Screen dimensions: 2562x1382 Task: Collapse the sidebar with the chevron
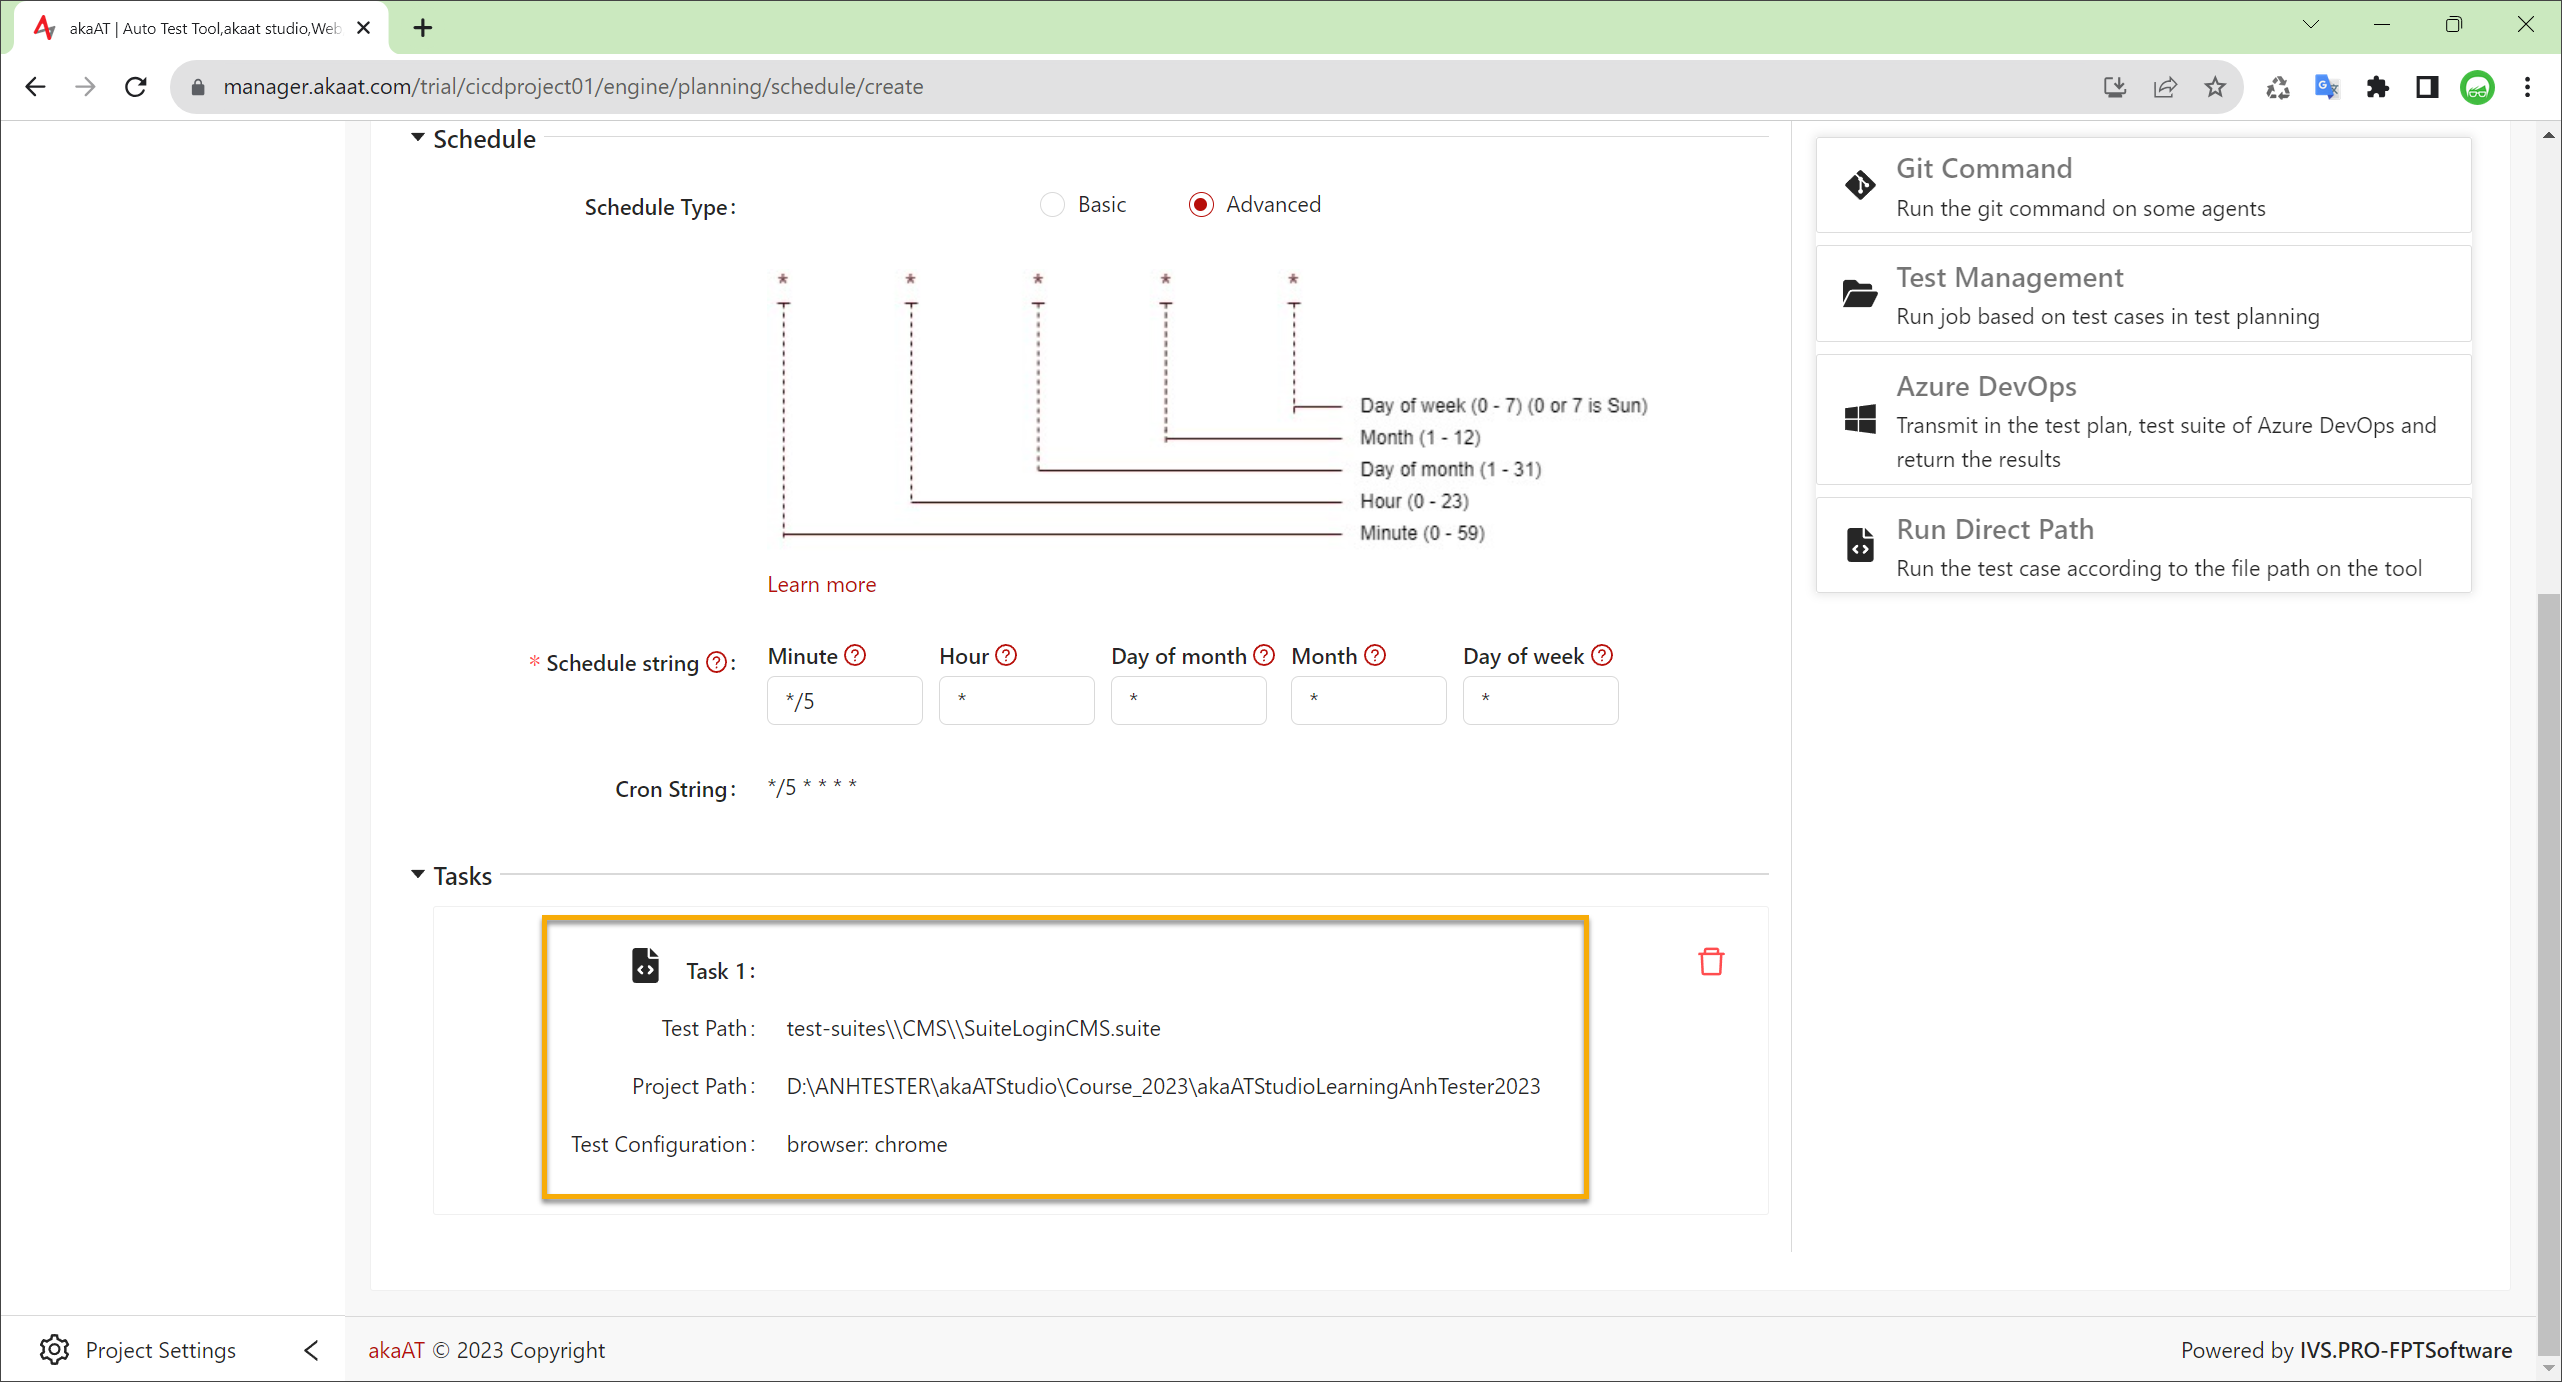[311, 1350]
